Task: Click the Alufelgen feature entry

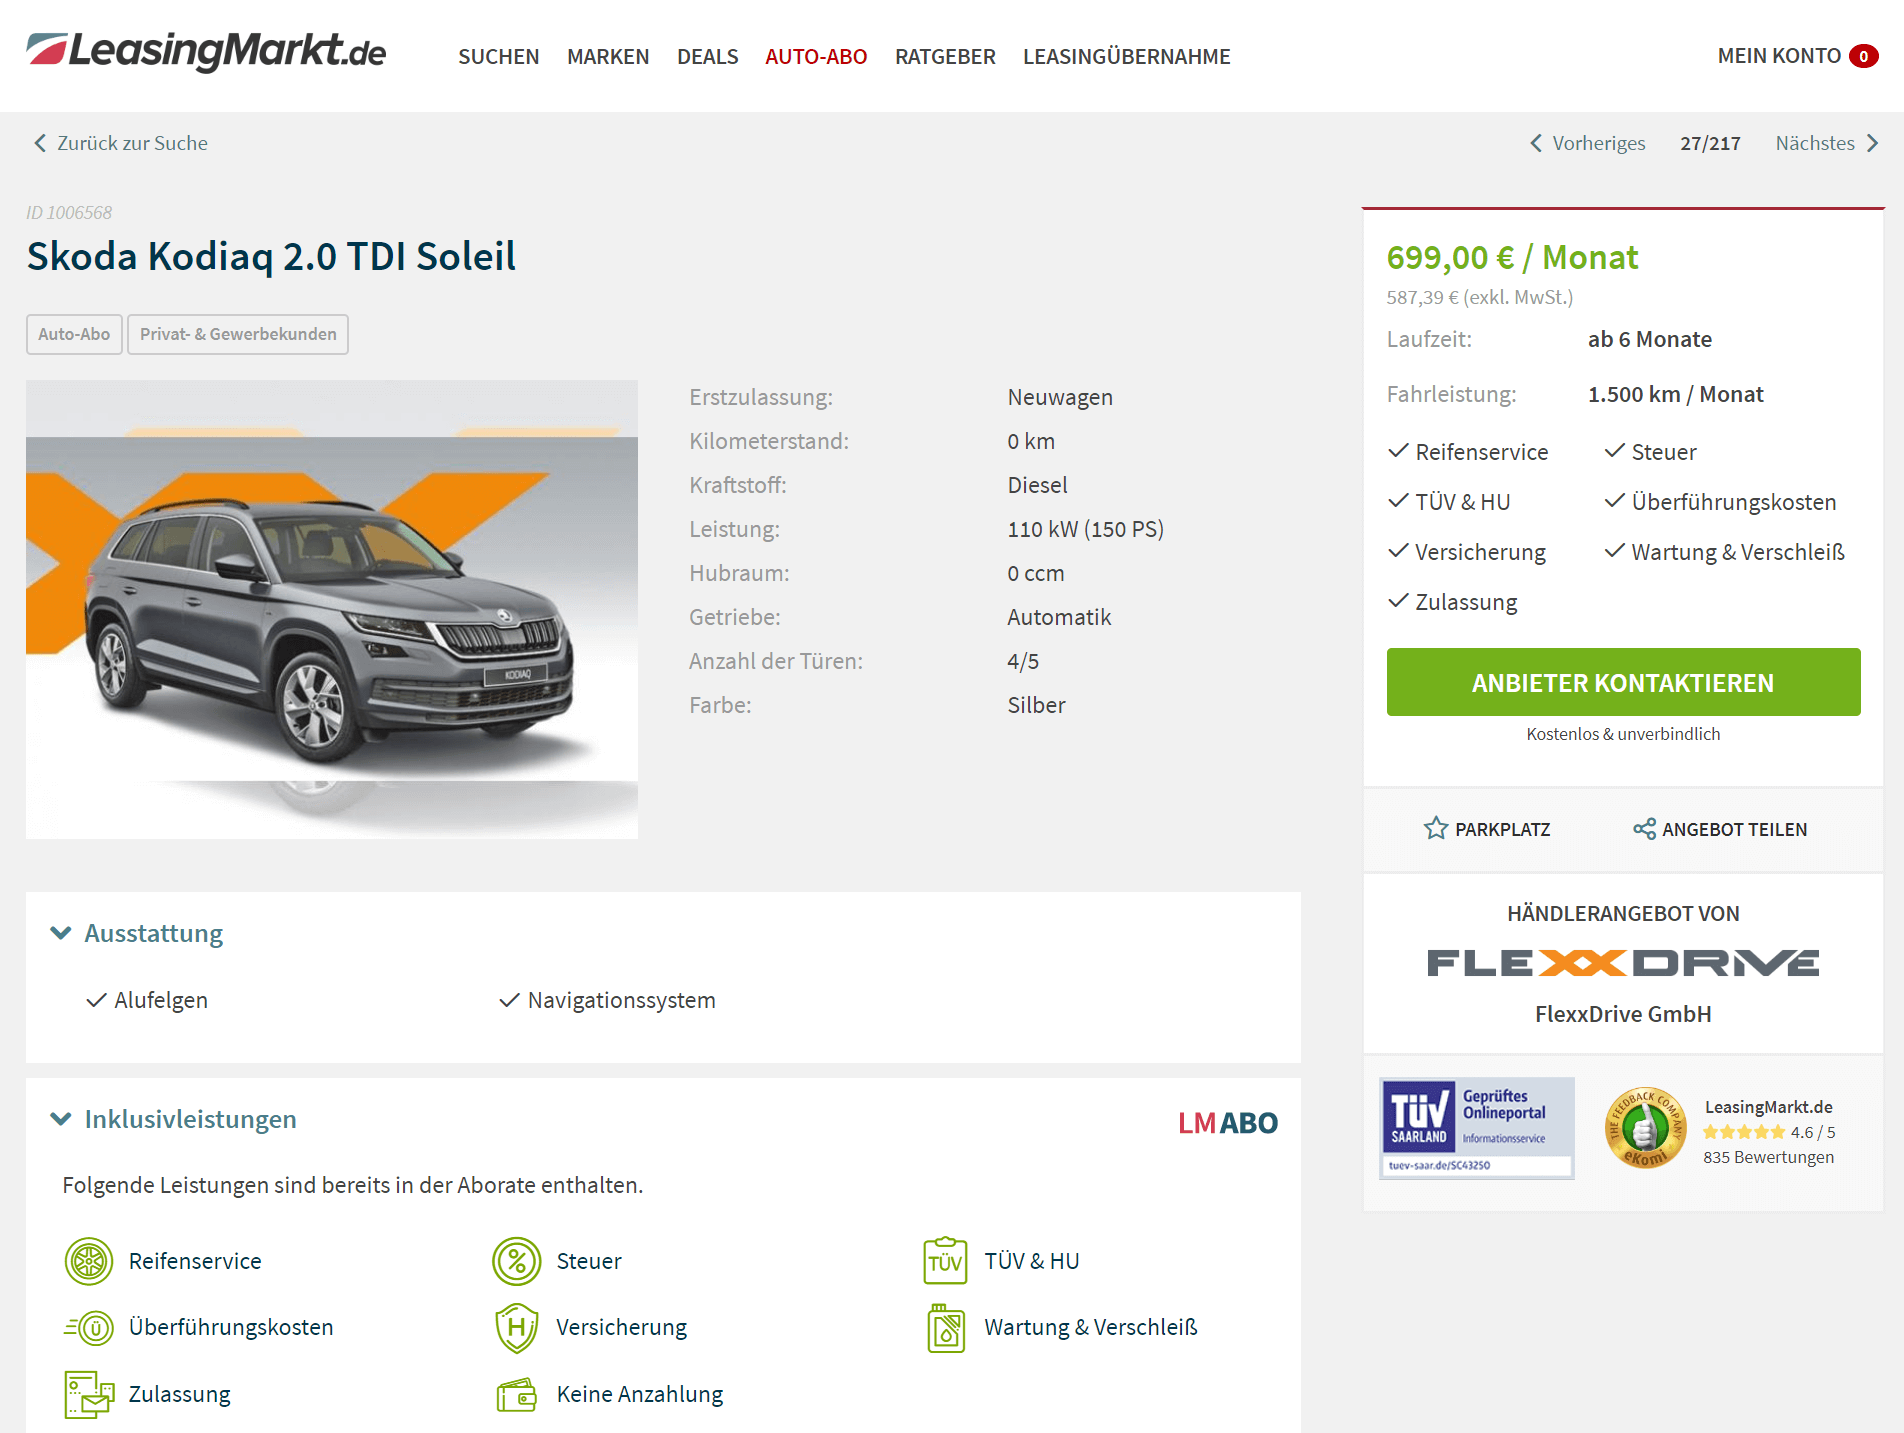Action: 147,1000
